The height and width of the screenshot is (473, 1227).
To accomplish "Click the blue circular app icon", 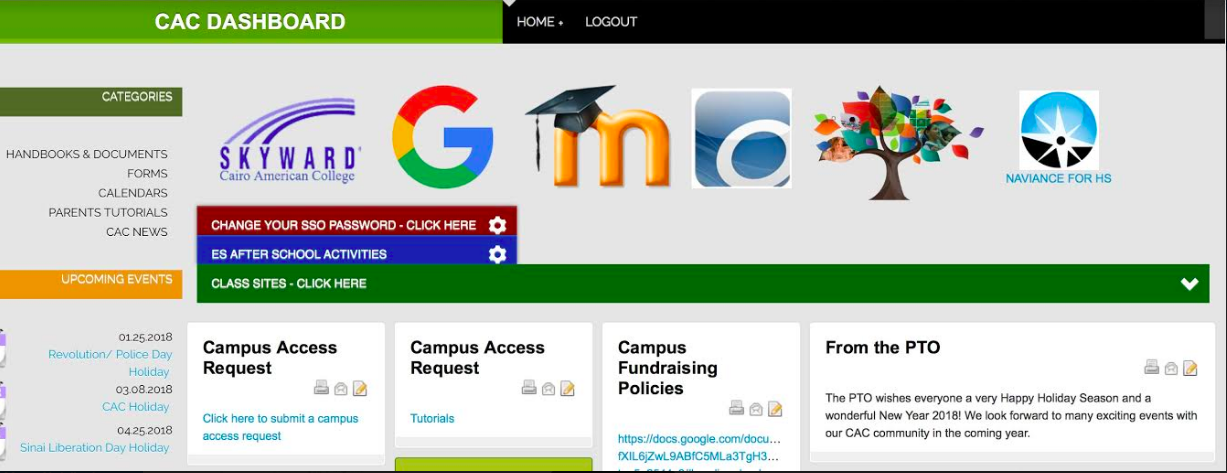I will point(741,138).
